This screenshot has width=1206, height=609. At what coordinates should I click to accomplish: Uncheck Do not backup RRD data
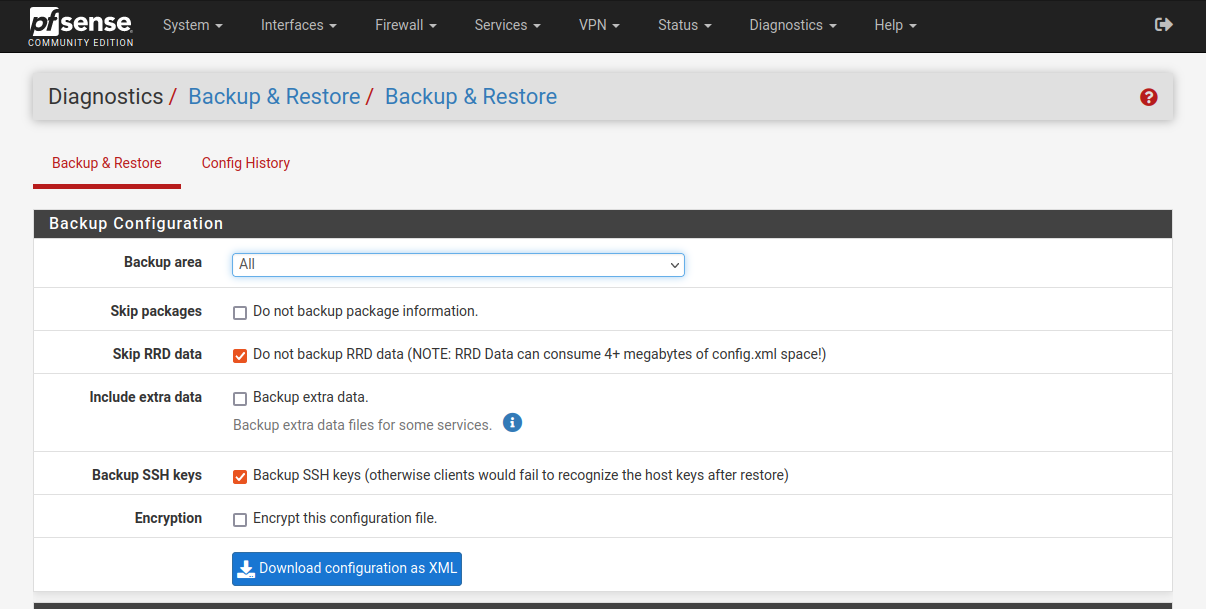click(240, 355)
